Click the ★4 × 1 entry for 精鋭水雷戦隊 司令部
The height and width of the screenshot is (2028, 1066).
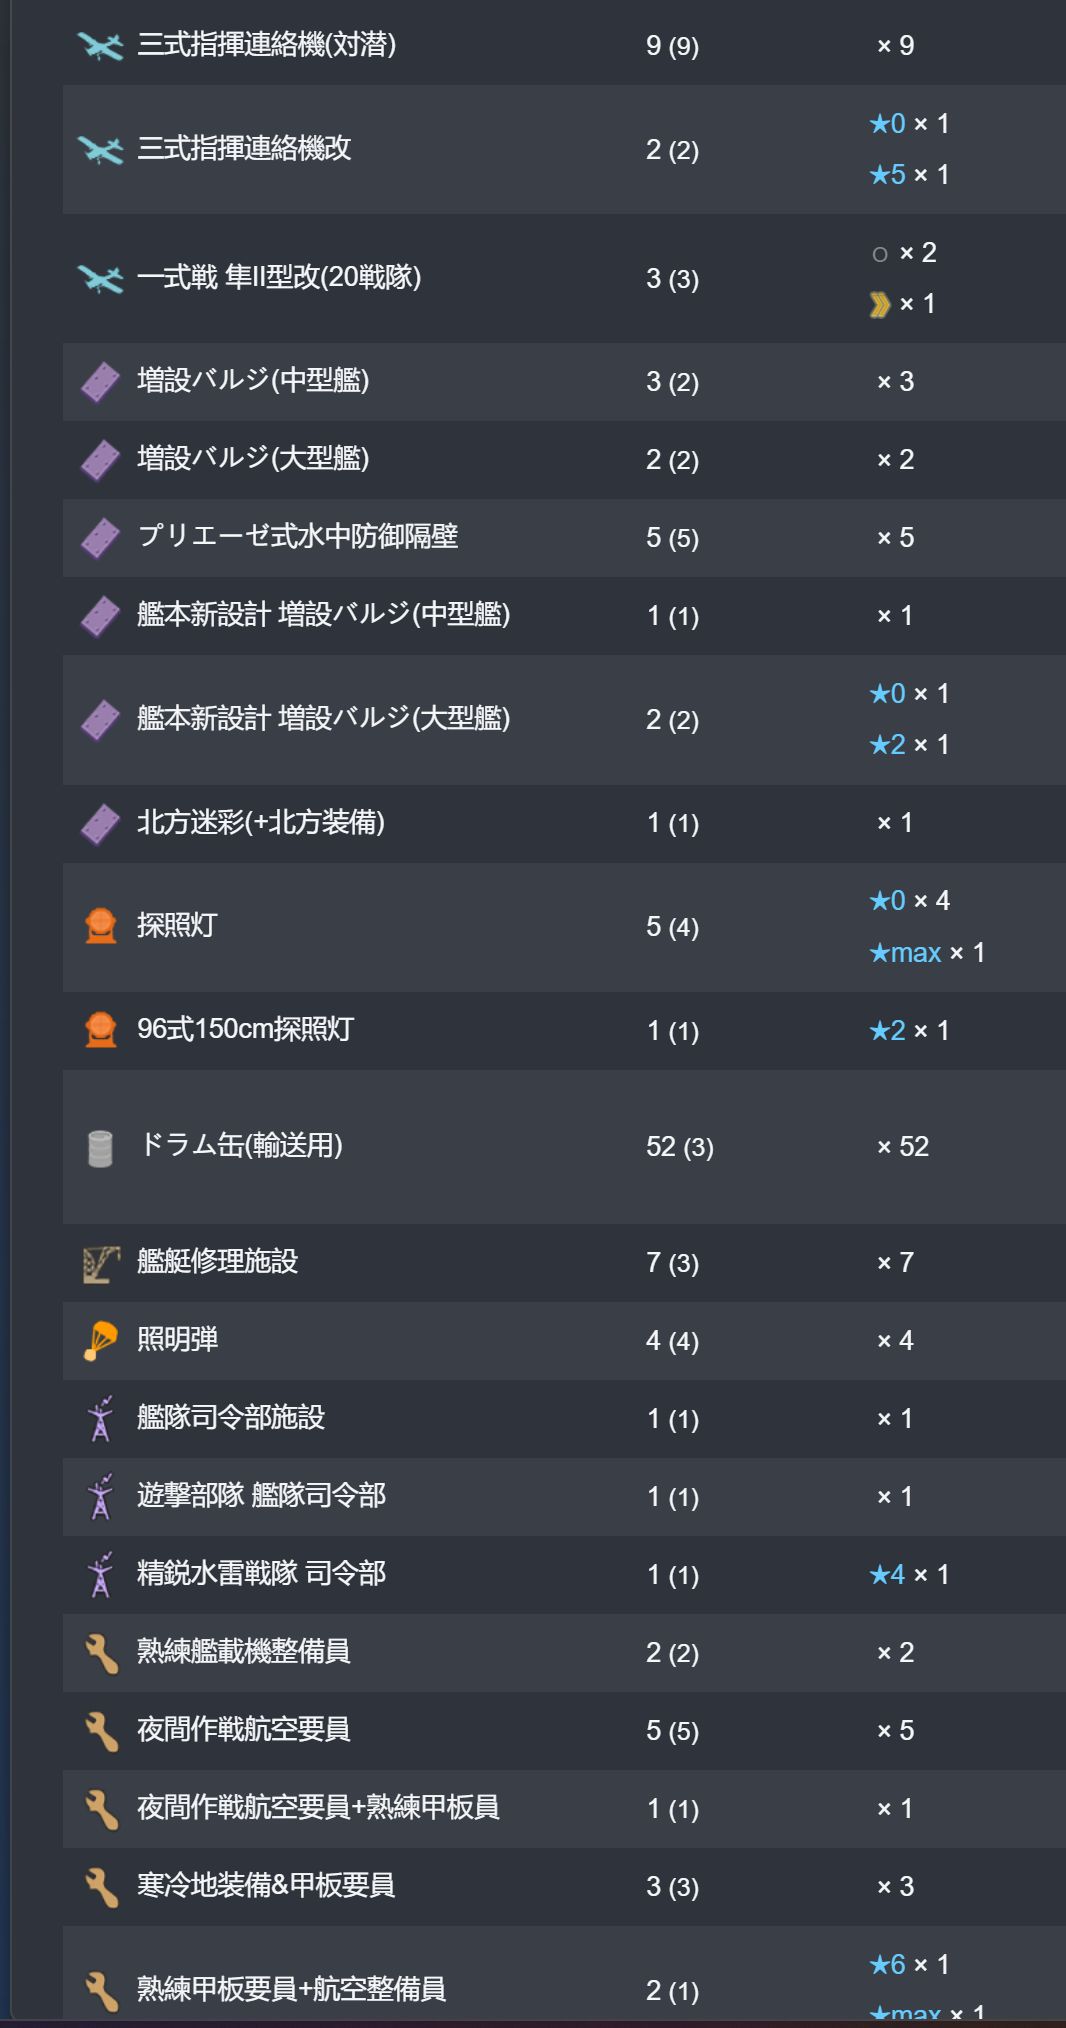click(x=909, y=1575)
